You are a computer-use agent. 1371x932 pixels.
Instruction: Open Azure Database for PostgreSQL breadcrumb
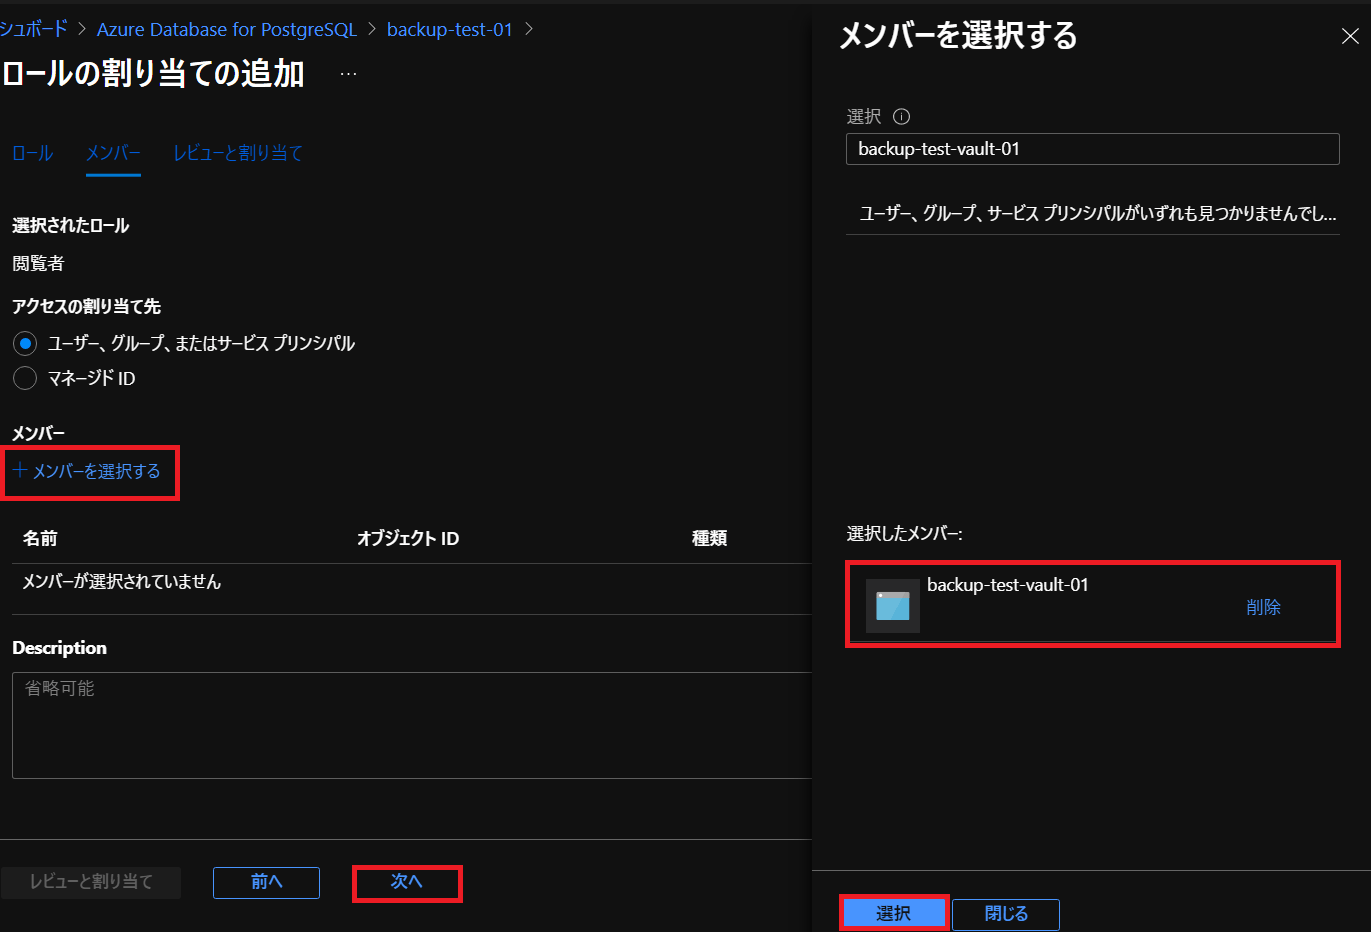click(227, 30)
